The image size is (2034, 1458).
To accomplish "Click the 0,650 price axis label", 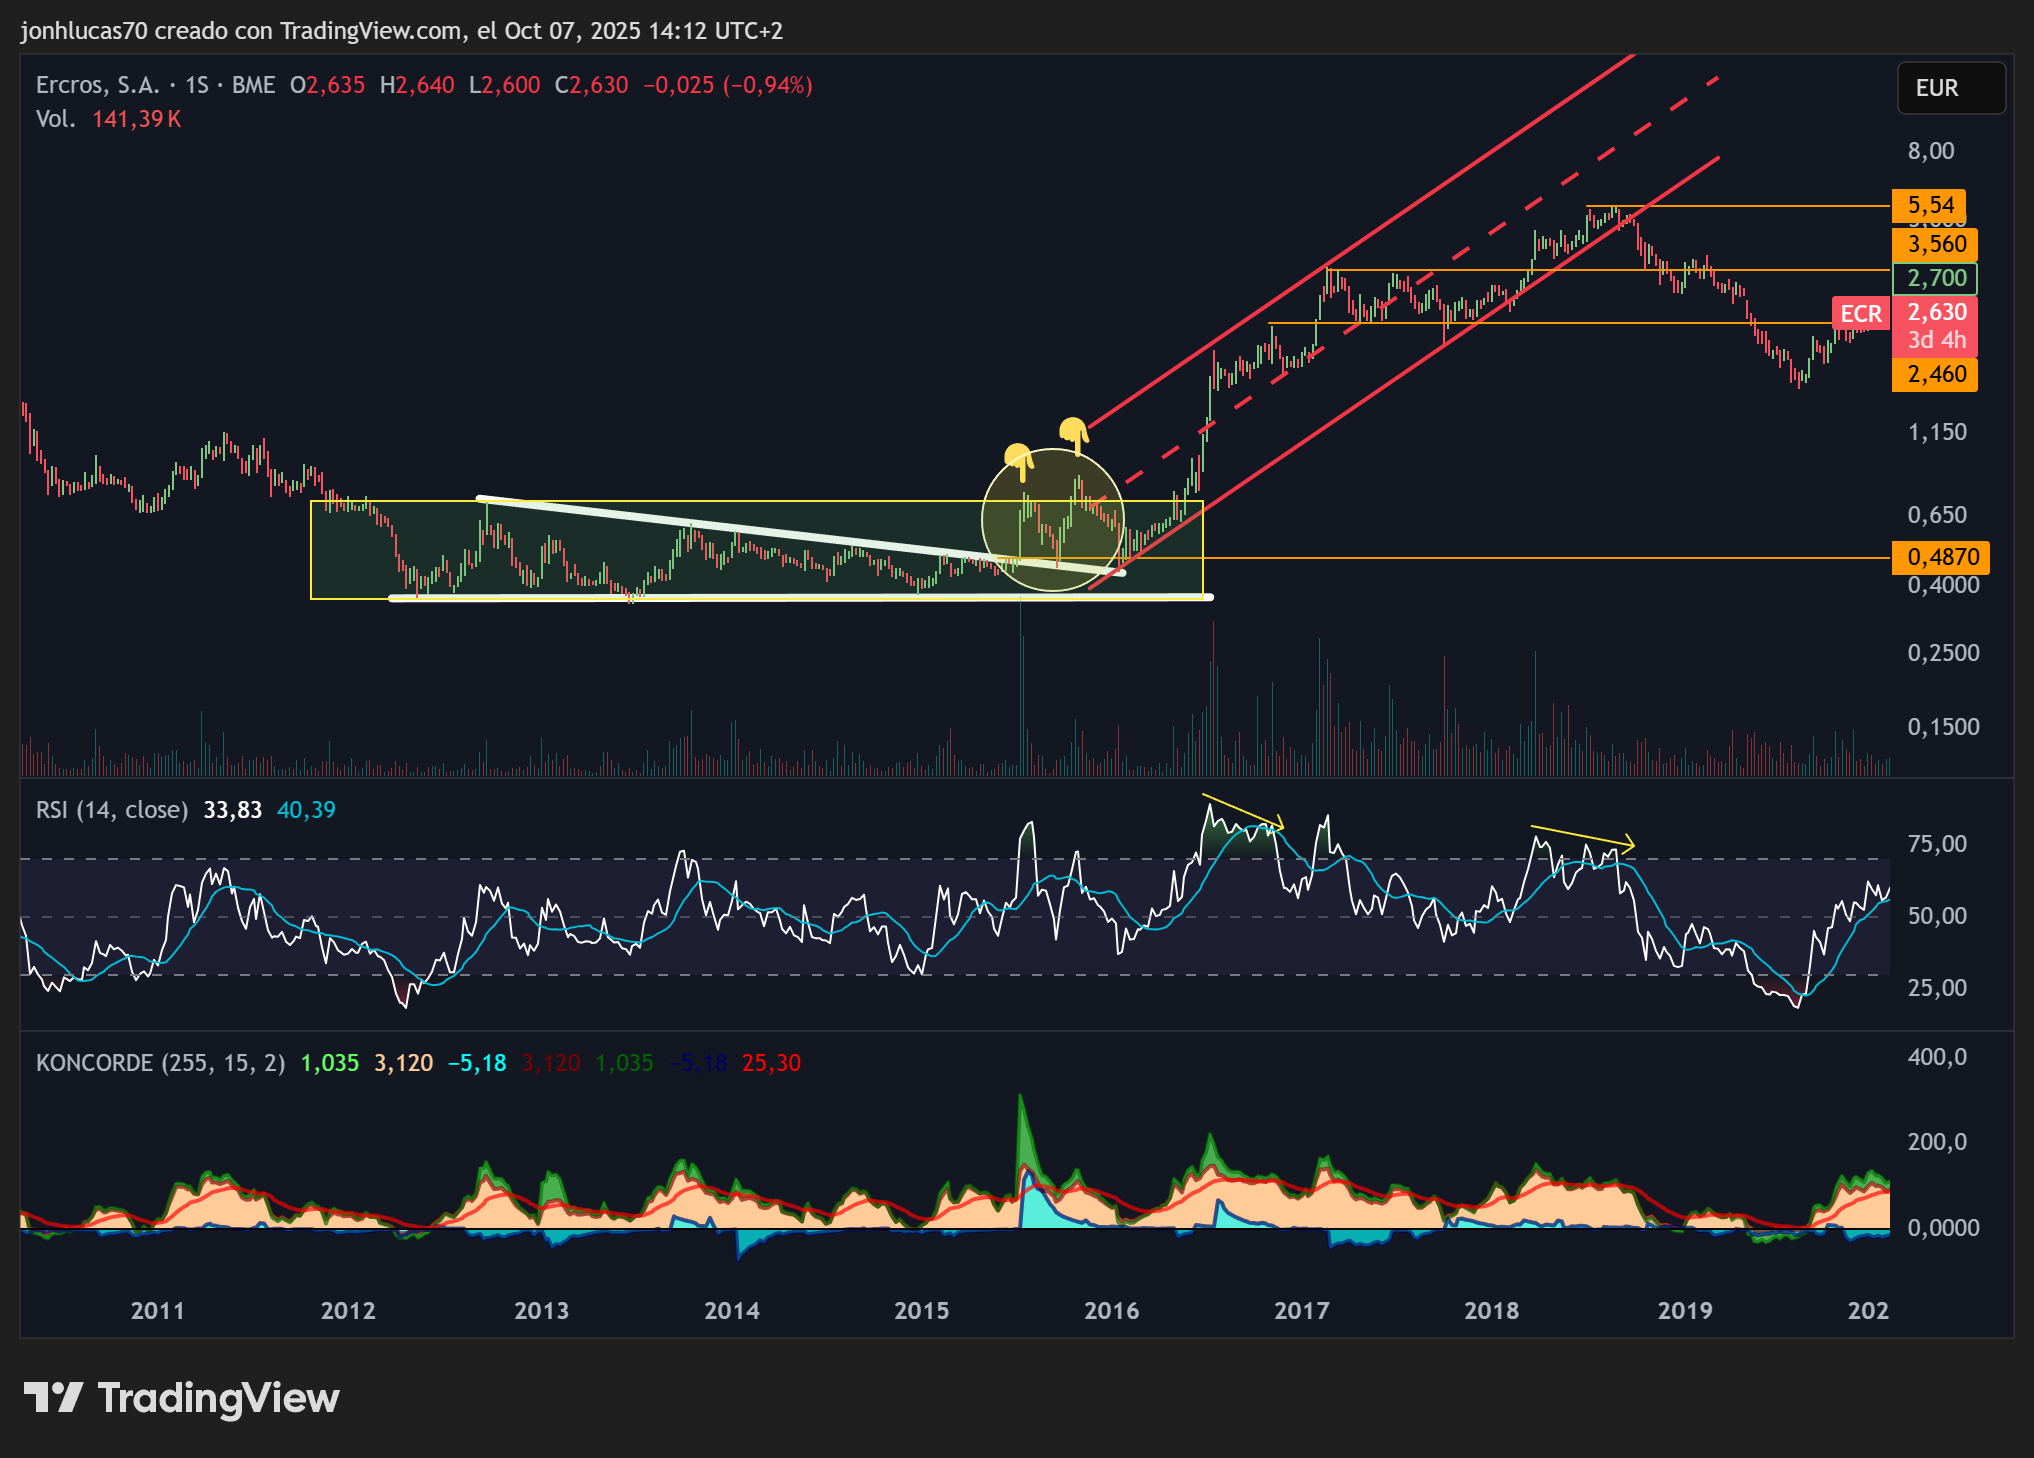I will click(1937, 515).
